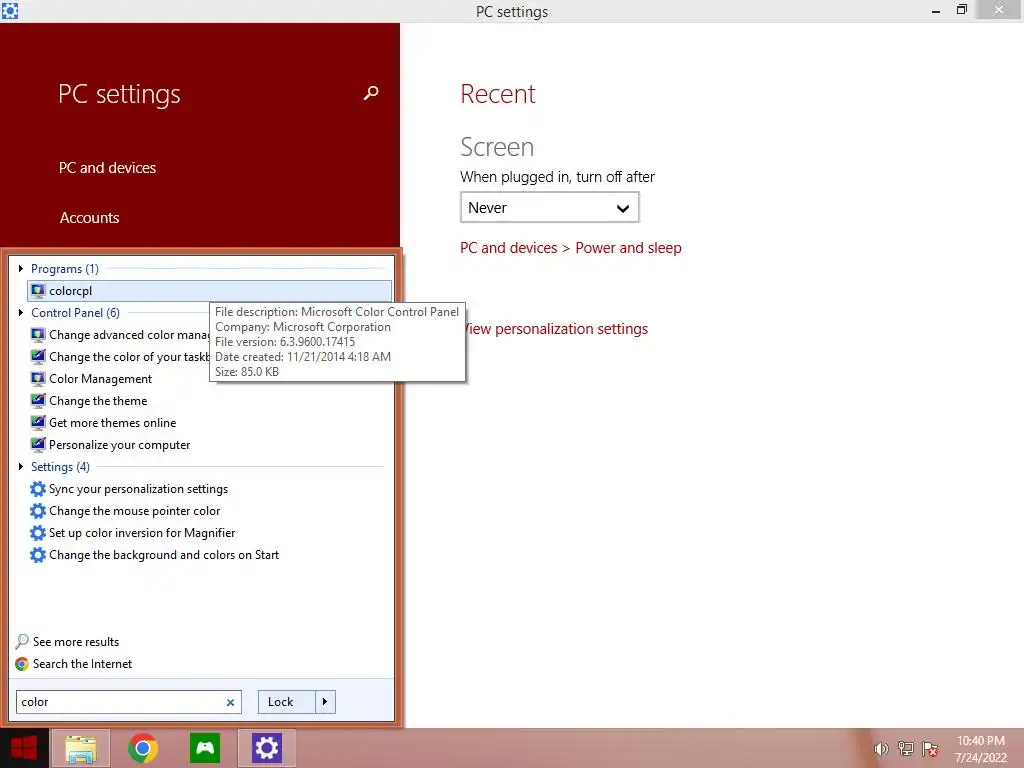
Task: Clear the search box with the X icon
Action: click(x=231, y=703)
